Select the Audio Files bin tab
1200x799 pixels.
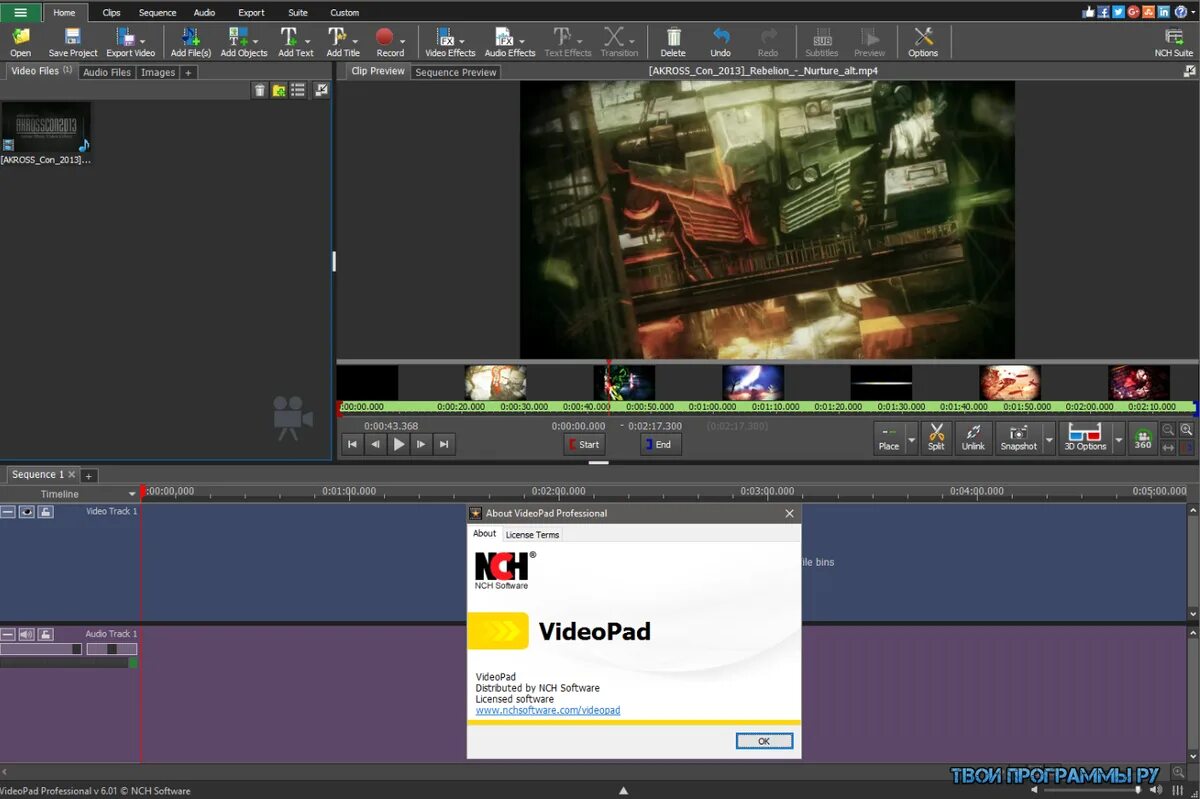click(x=107, y=72)
